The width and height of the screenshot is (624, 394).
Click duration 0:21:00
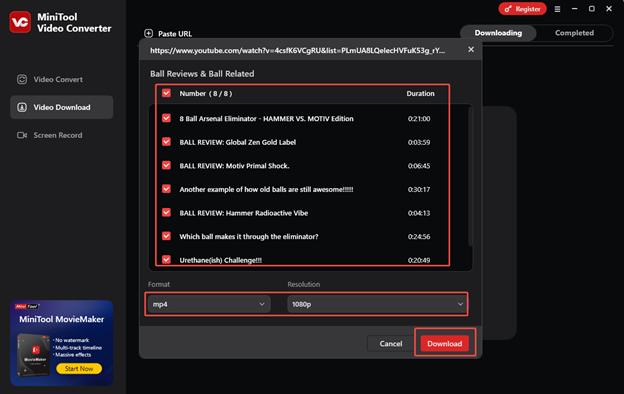[x=419, y=119]
